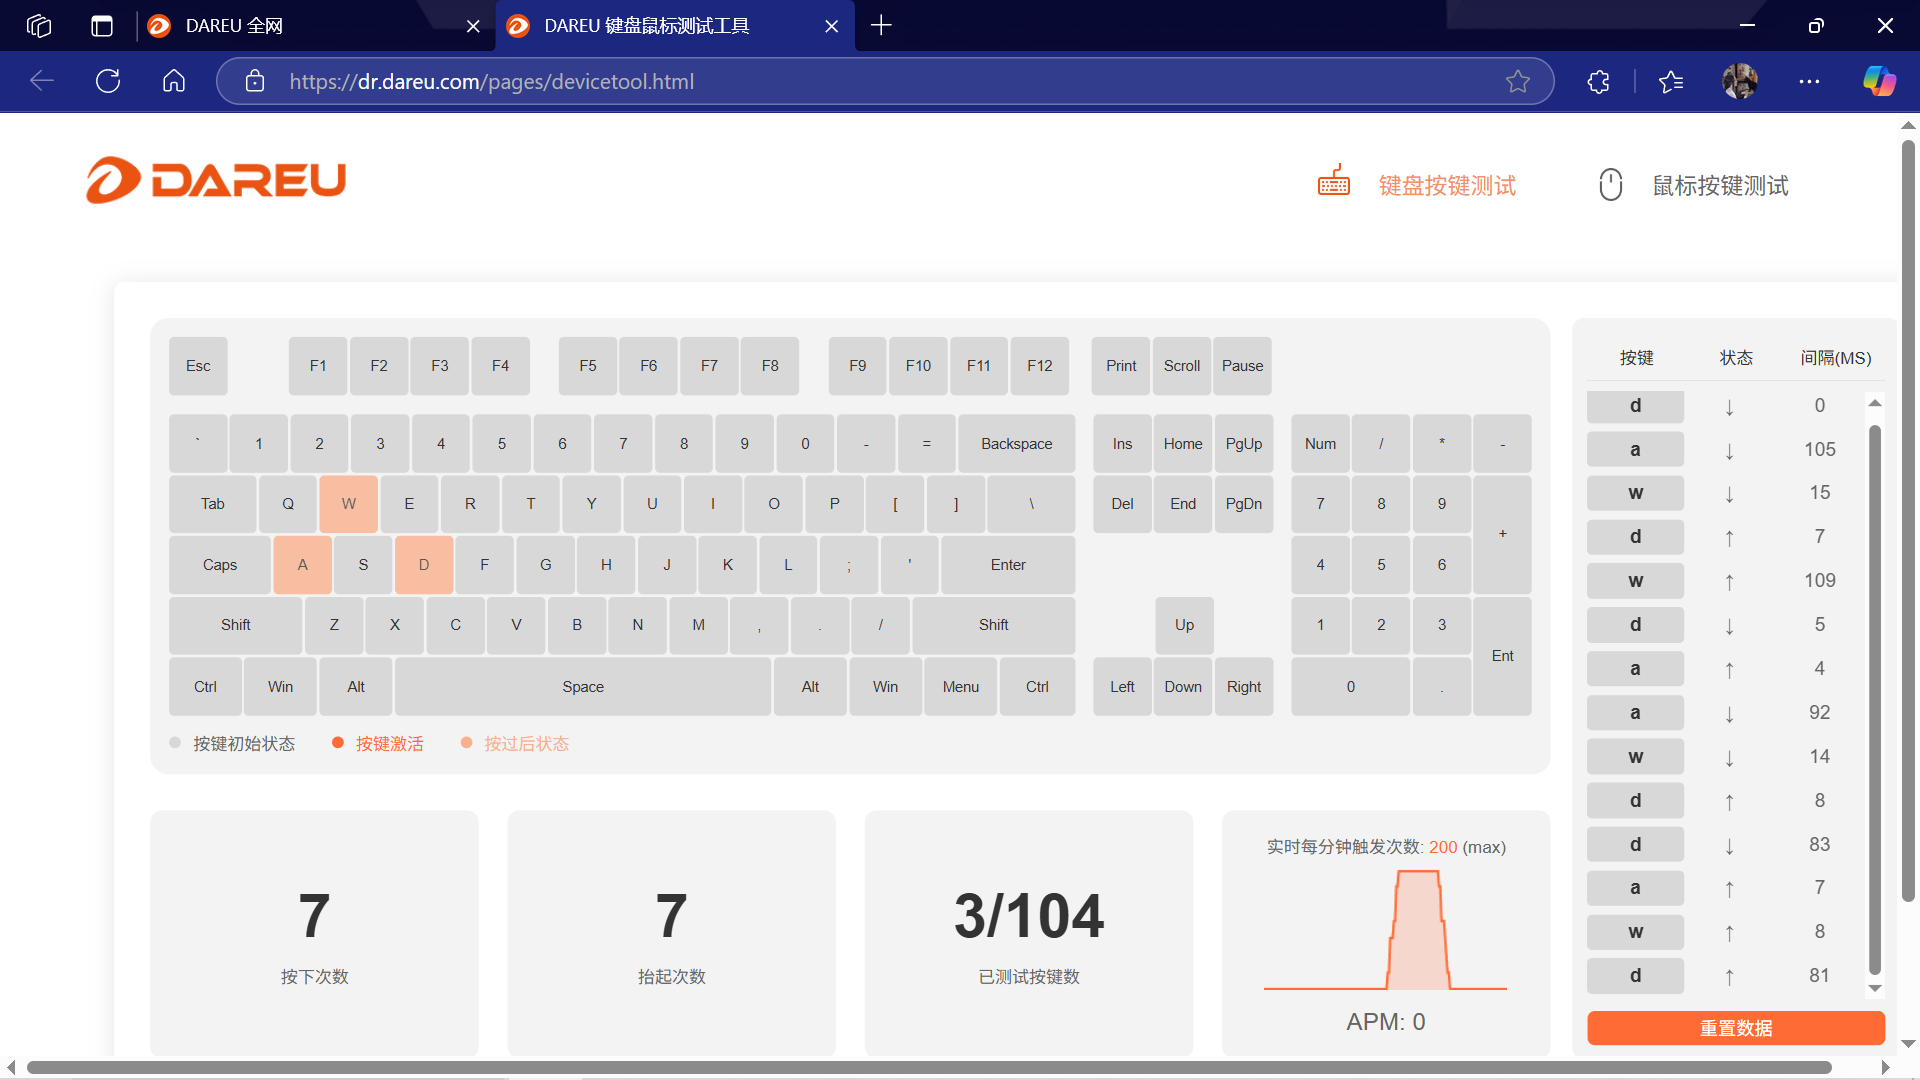Click the Up arrow key
This screenshot has width=1920, height=1080.
coord(1184,625)
